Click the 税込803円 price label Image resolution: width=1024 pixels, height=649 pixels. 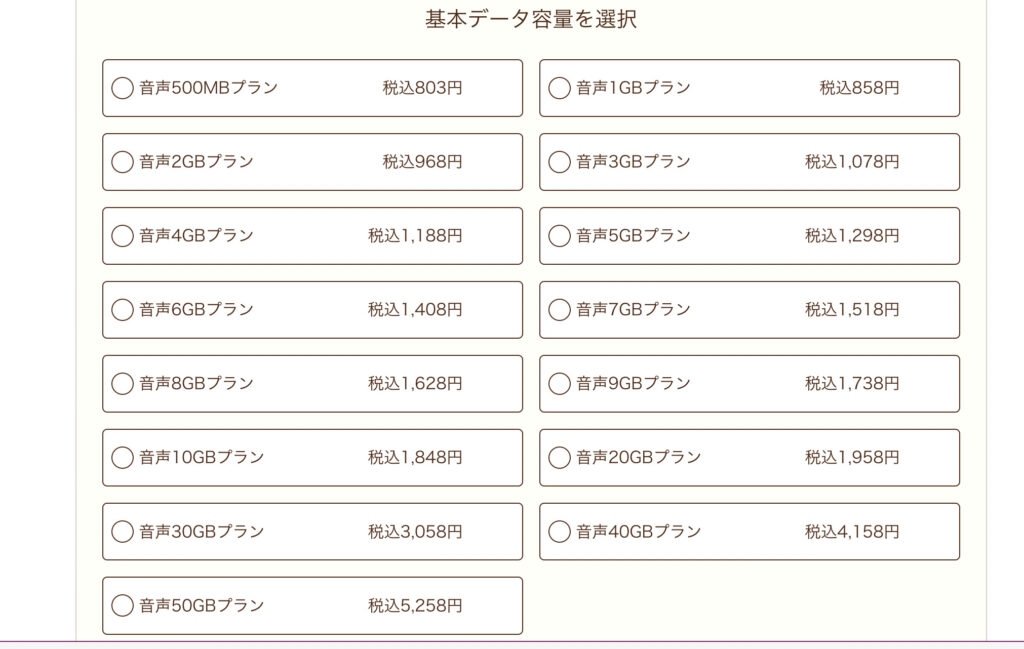click(x=423, y=87)
